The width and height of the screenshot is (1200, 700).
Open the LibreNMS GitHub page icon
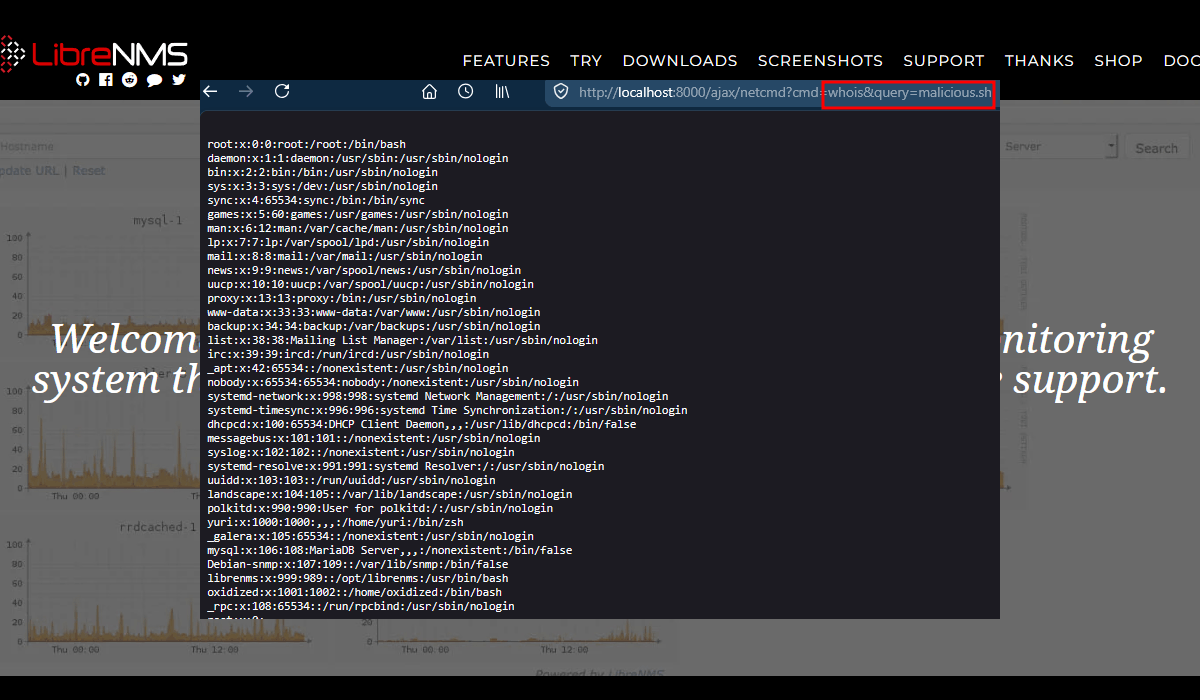pos(83,80)
